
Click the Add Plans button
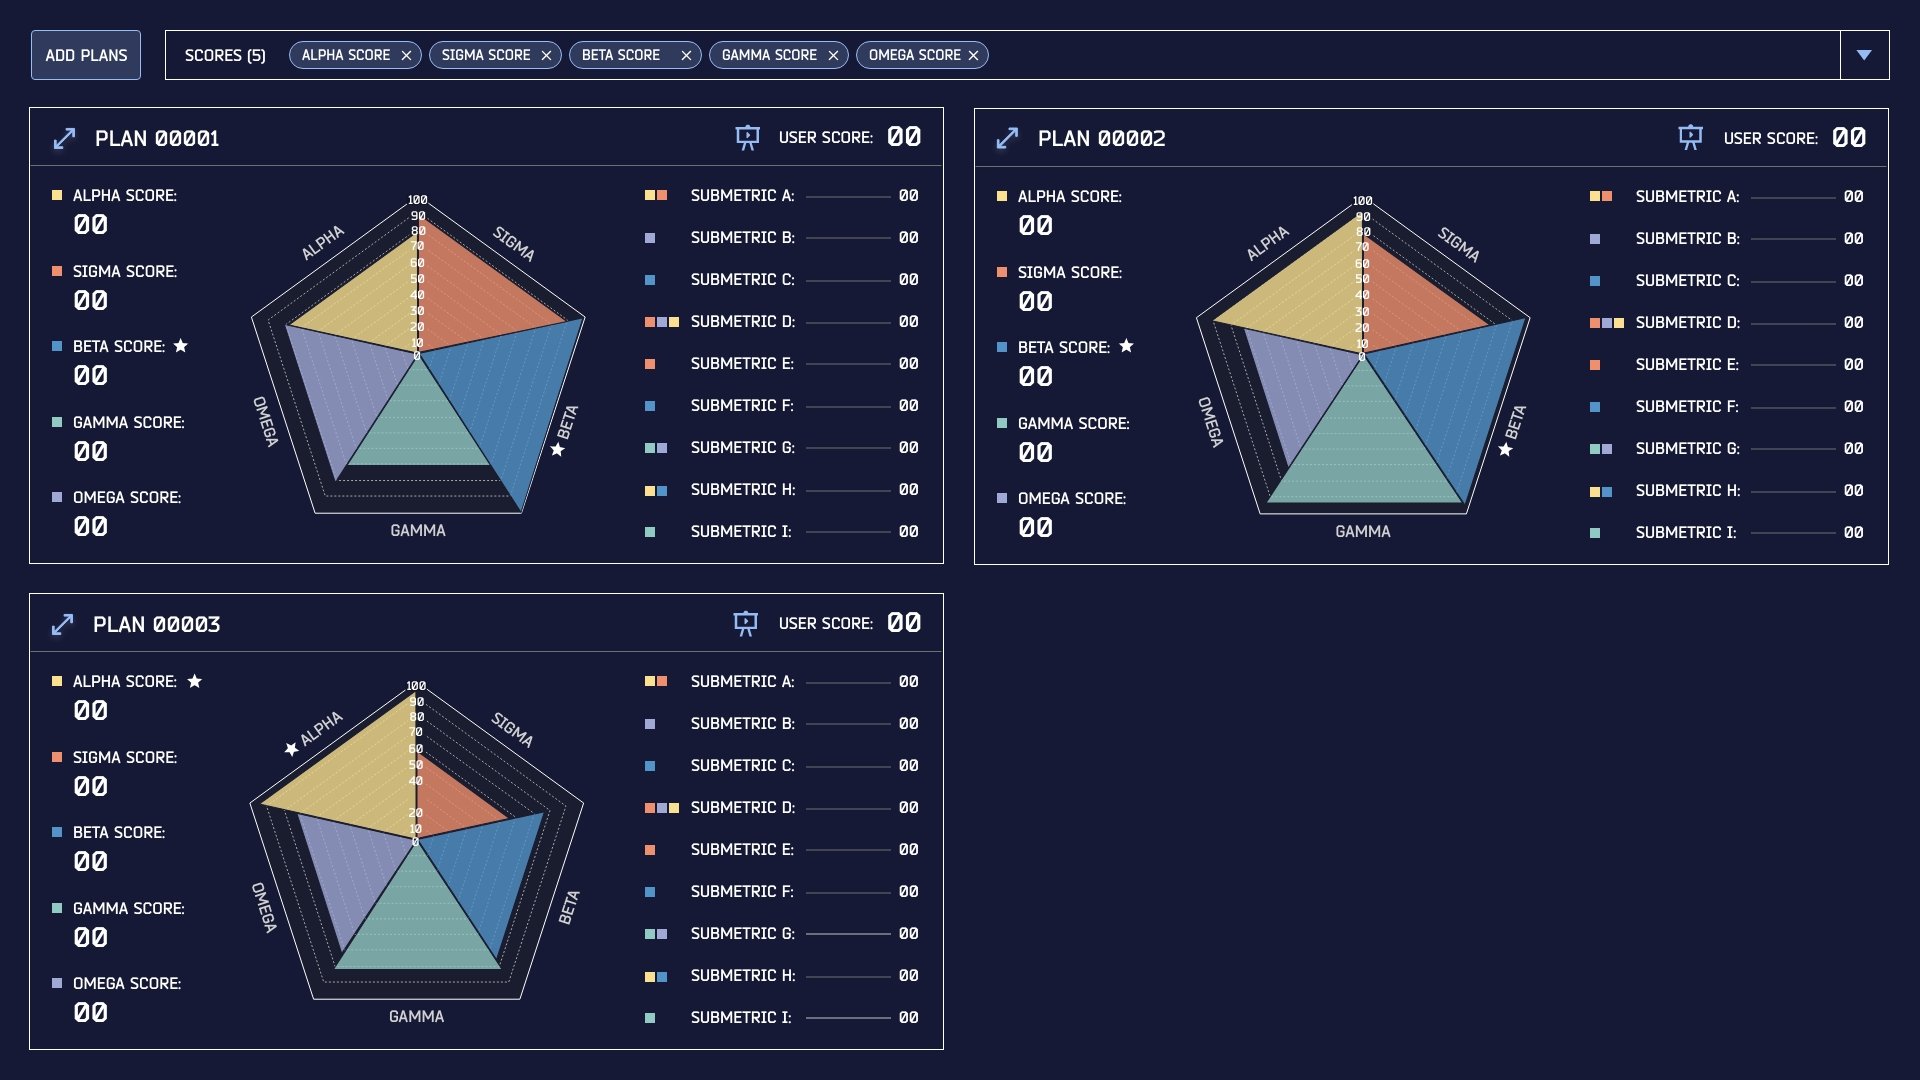coord(86,55)
